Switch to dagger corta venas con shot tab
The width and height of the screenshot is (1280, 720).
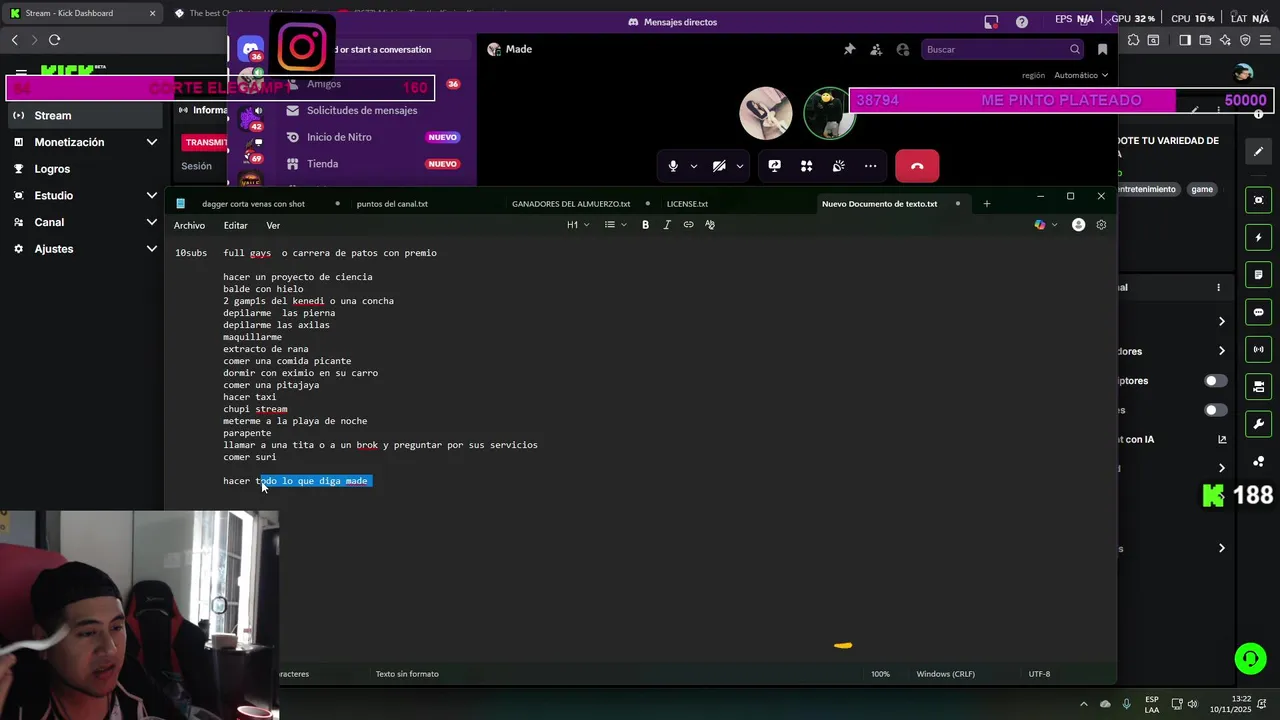click(x=253, y=204)
